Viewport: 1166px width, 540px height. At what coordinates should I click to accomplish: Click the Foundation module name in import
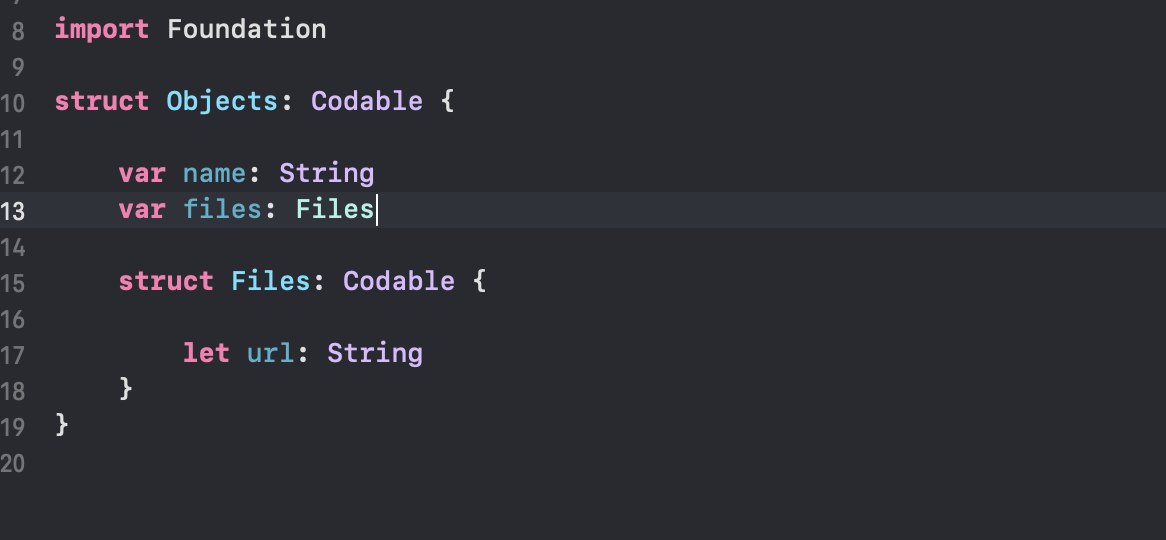pyautogui.click(x=246, y=29)
